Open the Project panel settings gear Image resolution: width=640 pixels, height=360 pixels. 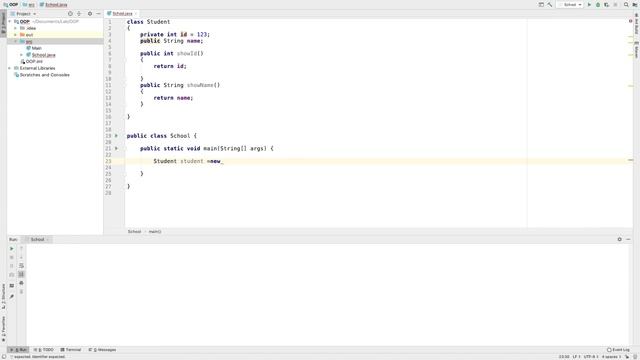(90, 13)
